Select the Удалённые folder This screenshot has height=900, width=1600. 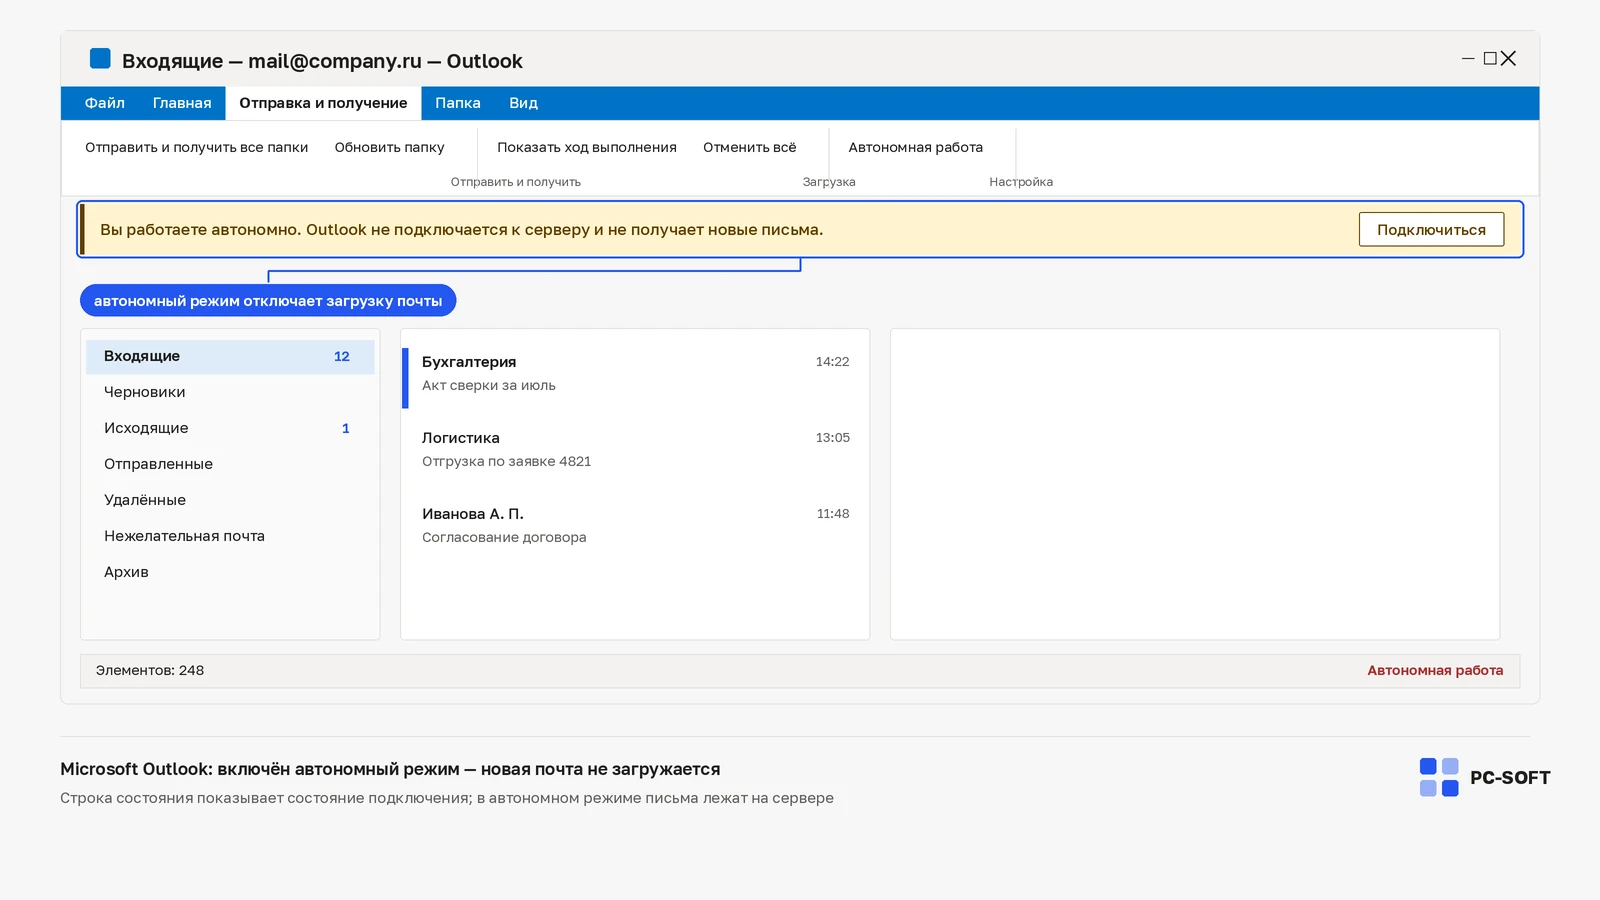coord(230,500)
